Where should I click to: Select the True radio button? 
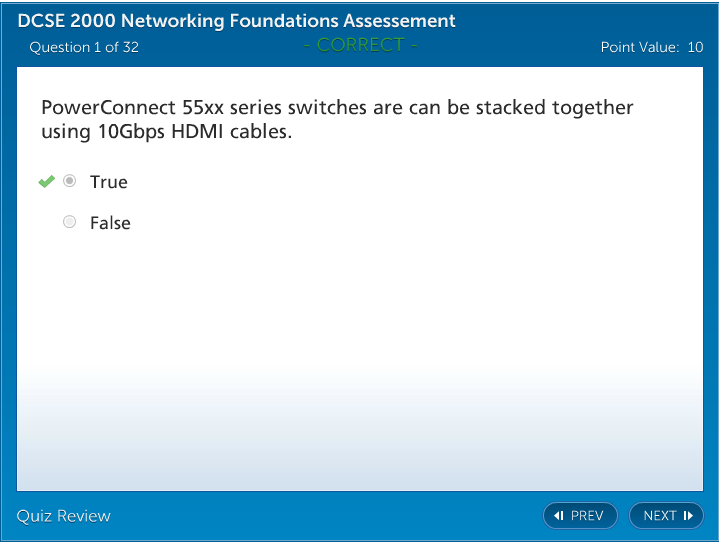coord(69,181)
